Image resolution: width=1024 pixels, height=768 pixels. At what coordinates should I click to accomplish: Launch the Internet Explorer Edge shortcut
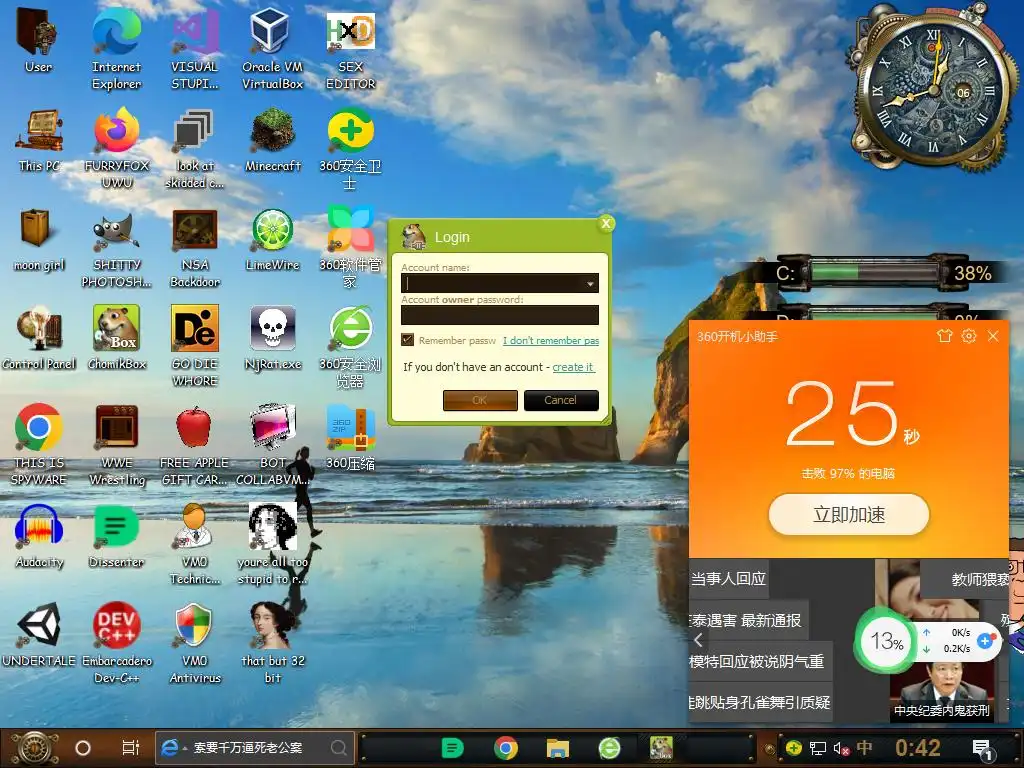pos(116,49)
